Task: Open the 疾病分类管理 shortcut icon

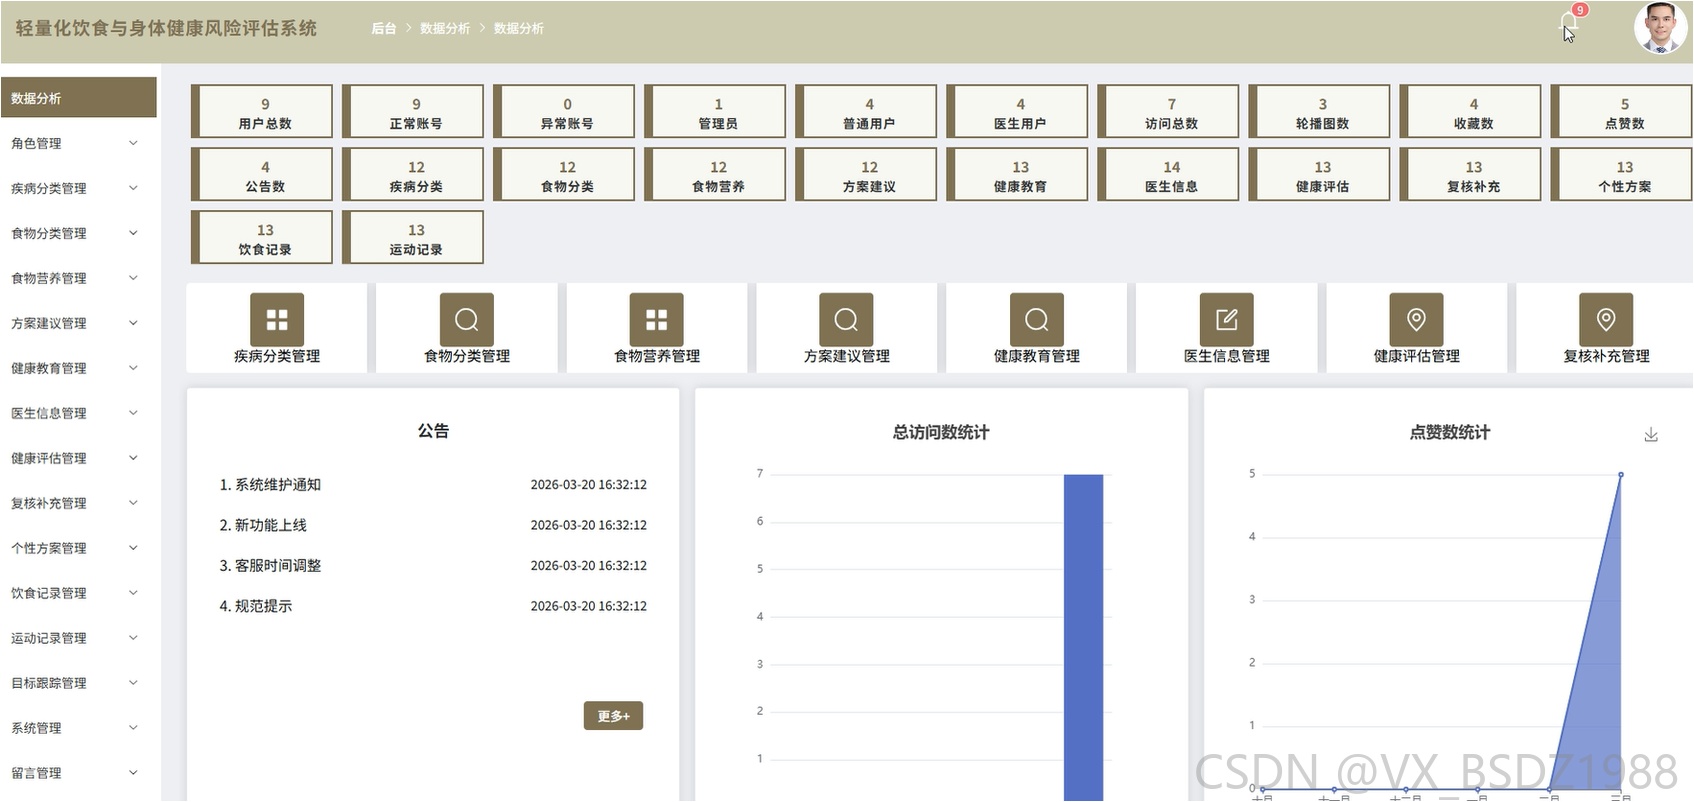Action: (x=277, y=319)
